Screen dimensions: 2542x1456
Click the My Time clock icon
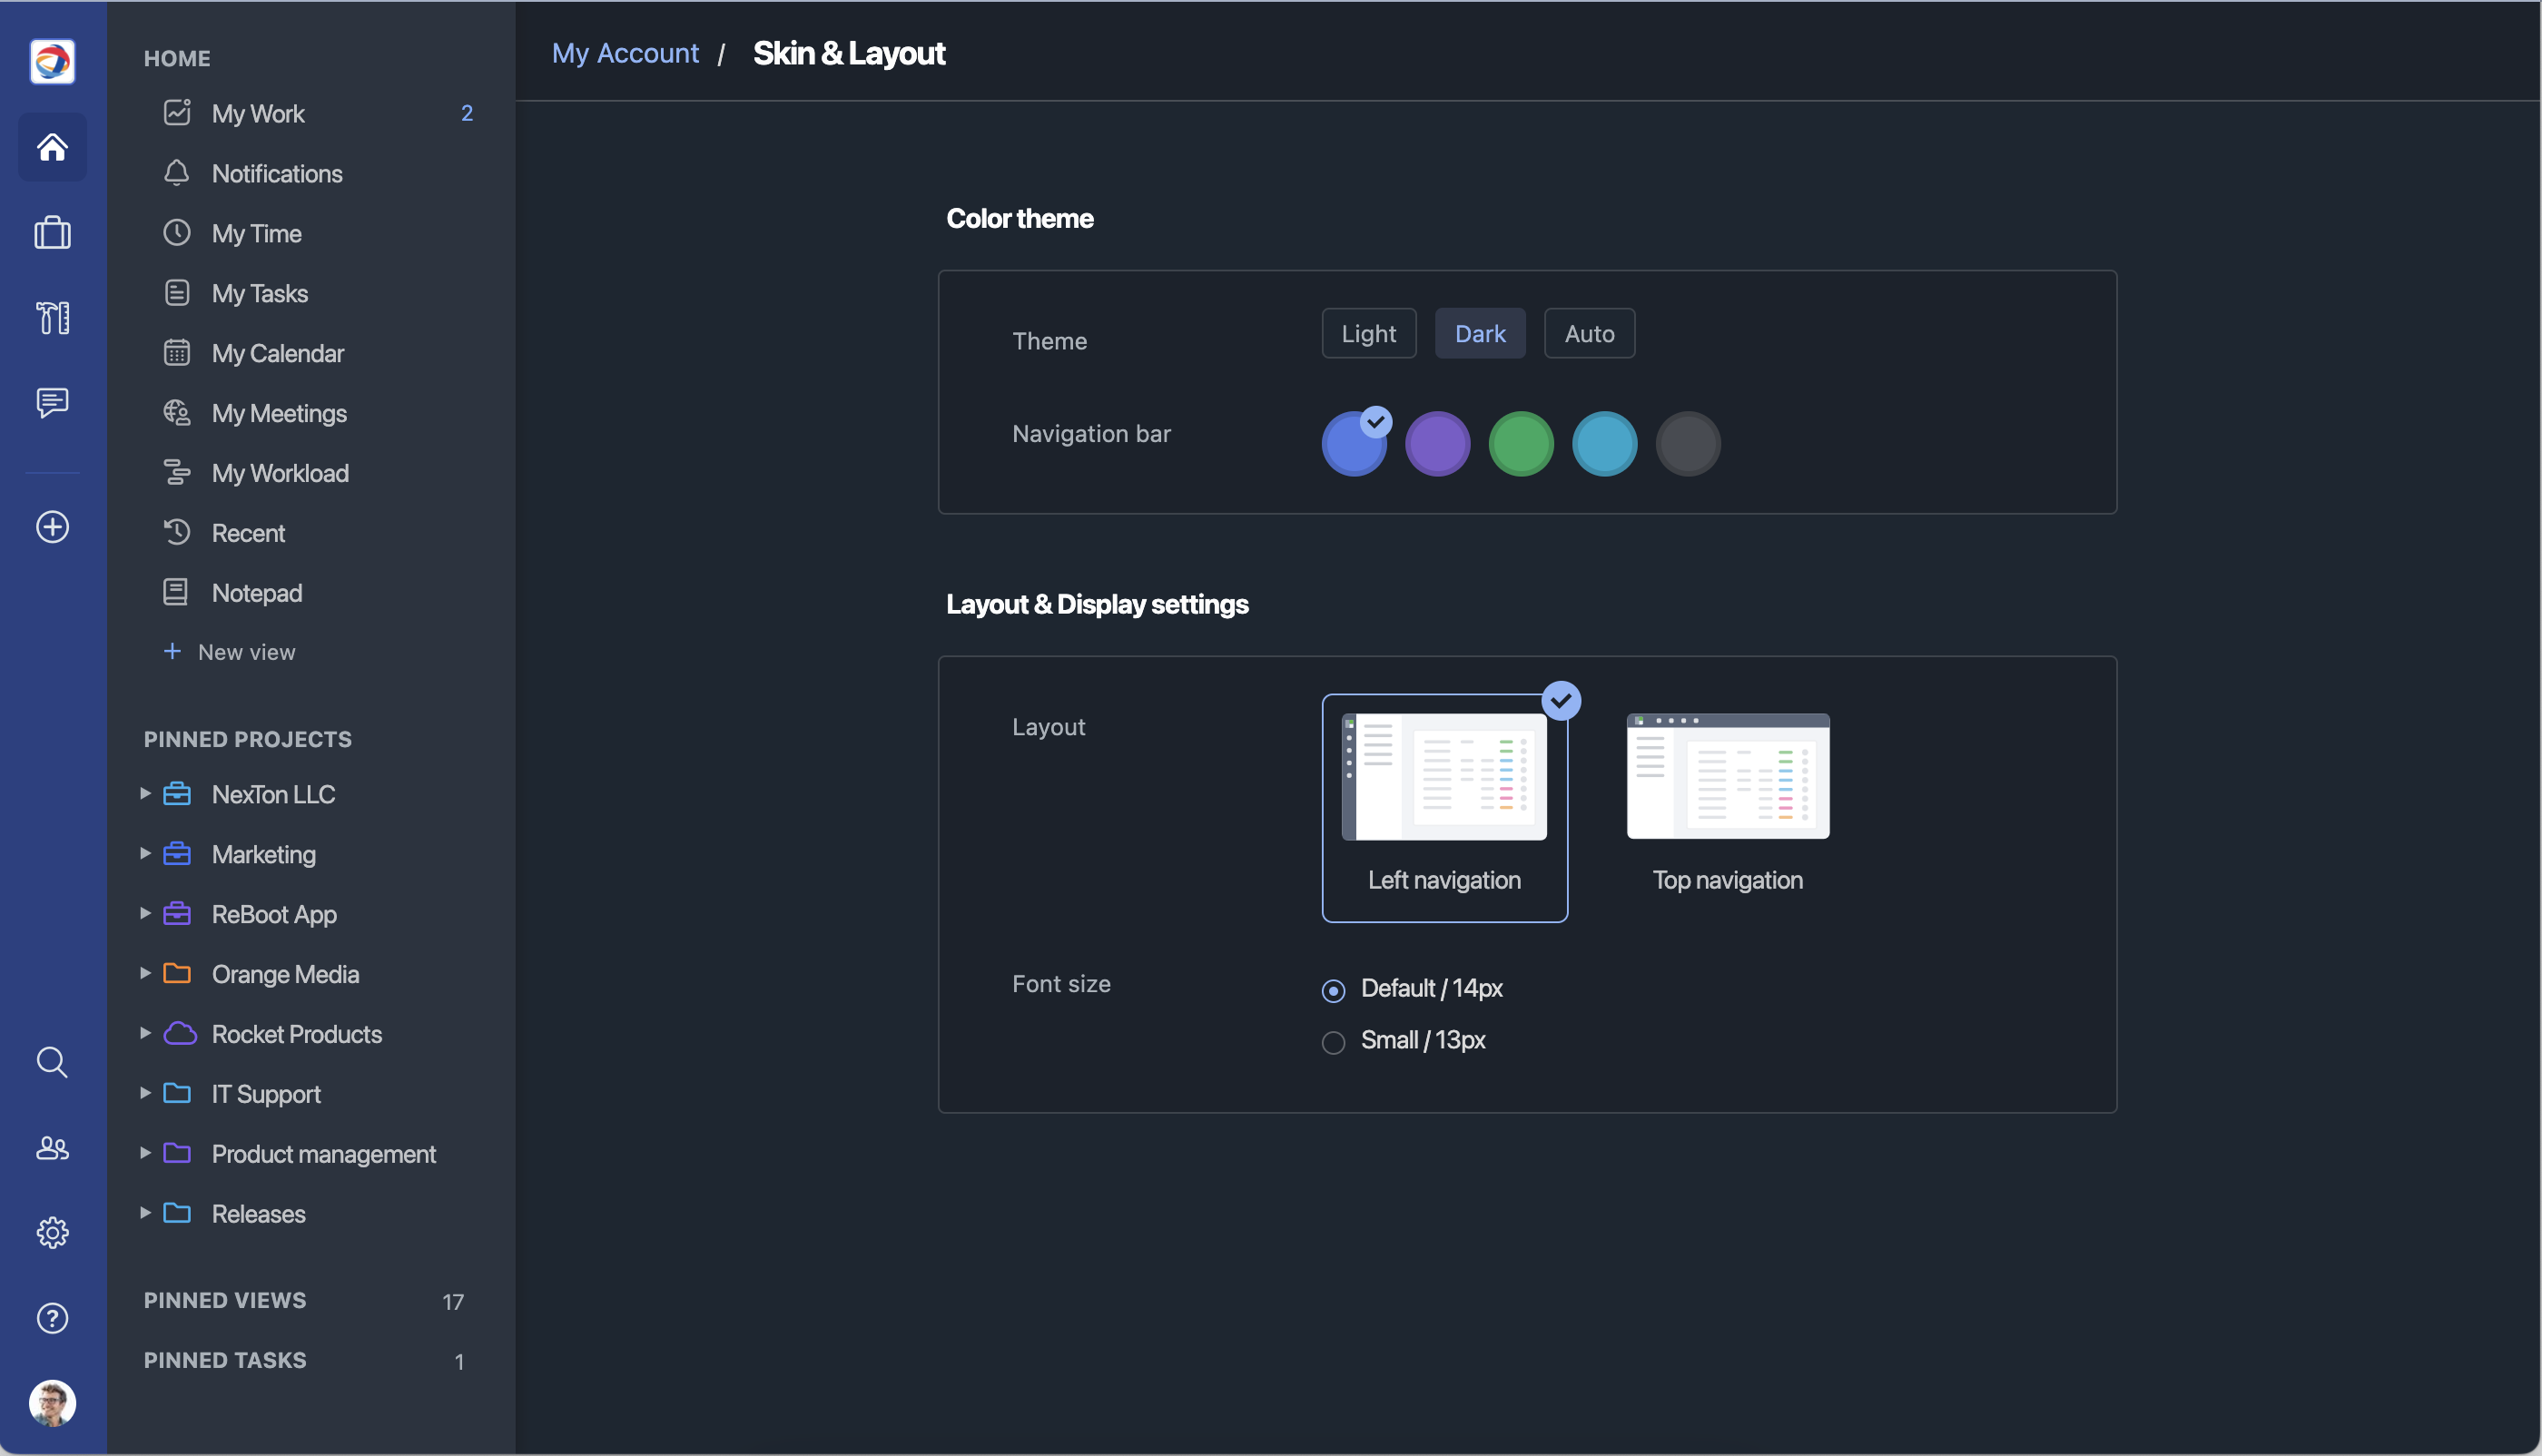point(177,232)
